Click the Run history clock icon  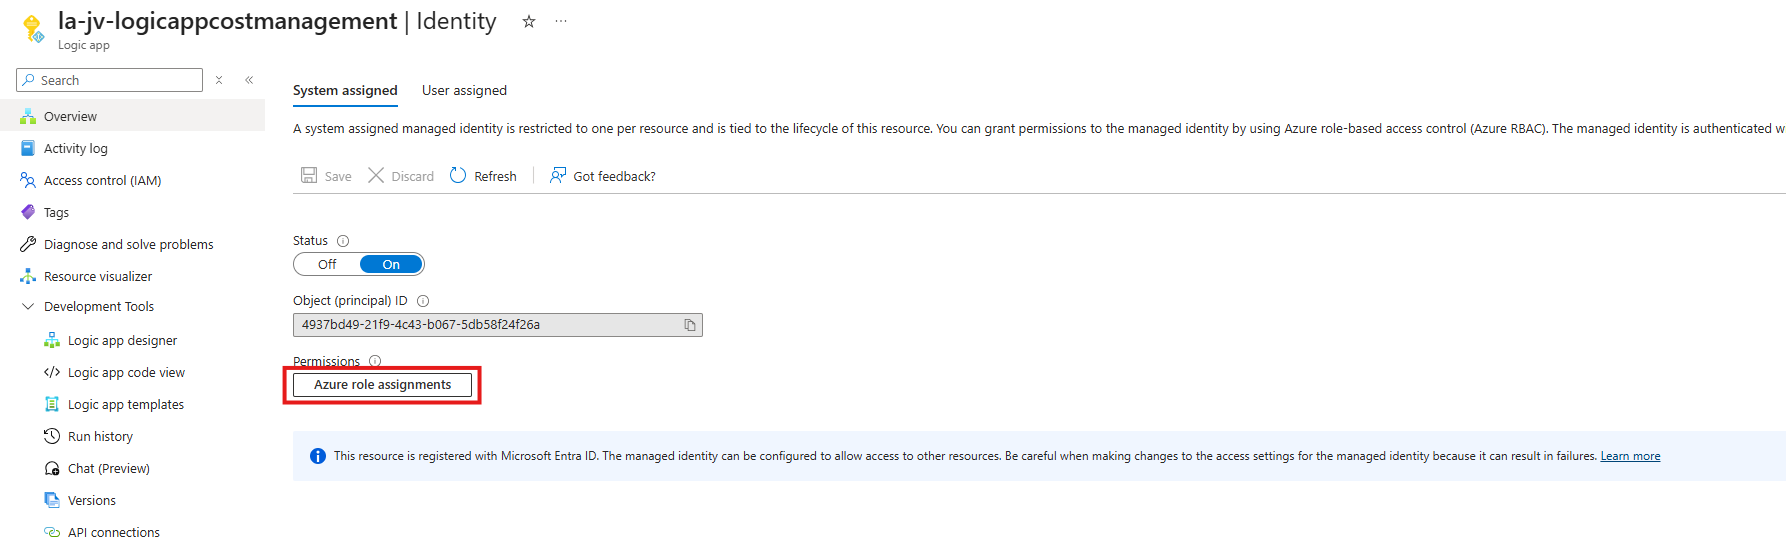tap(52, 436)
